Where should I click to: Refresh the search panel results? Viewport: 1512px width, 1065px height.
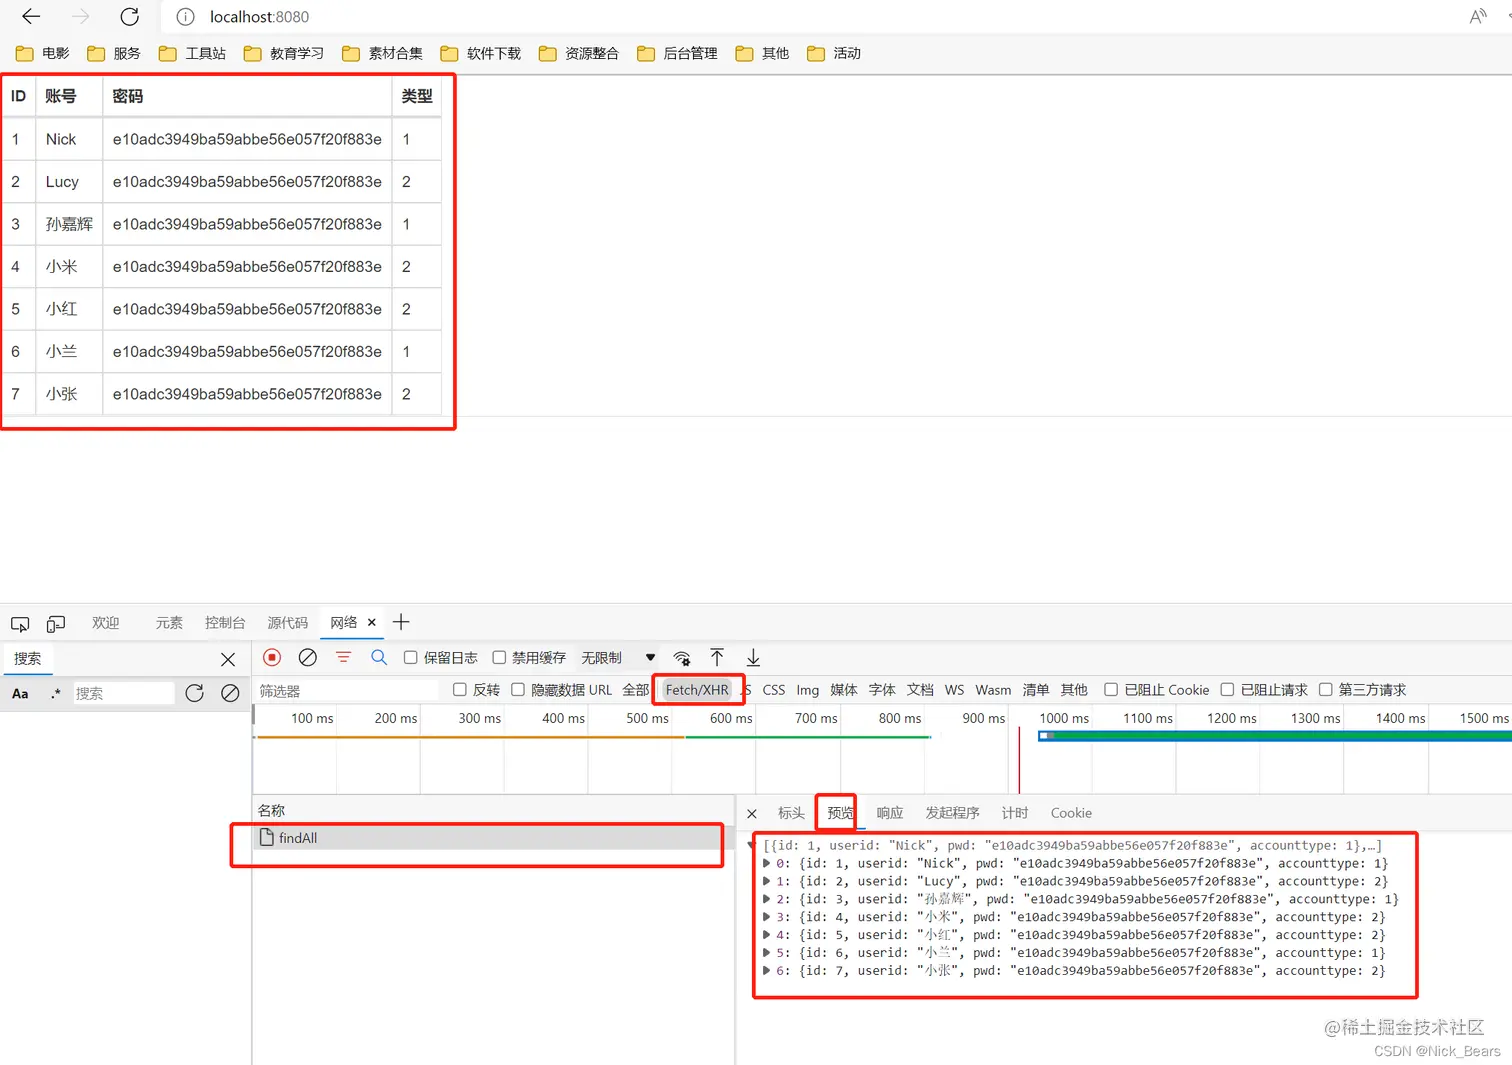click(x=194, y=693)
